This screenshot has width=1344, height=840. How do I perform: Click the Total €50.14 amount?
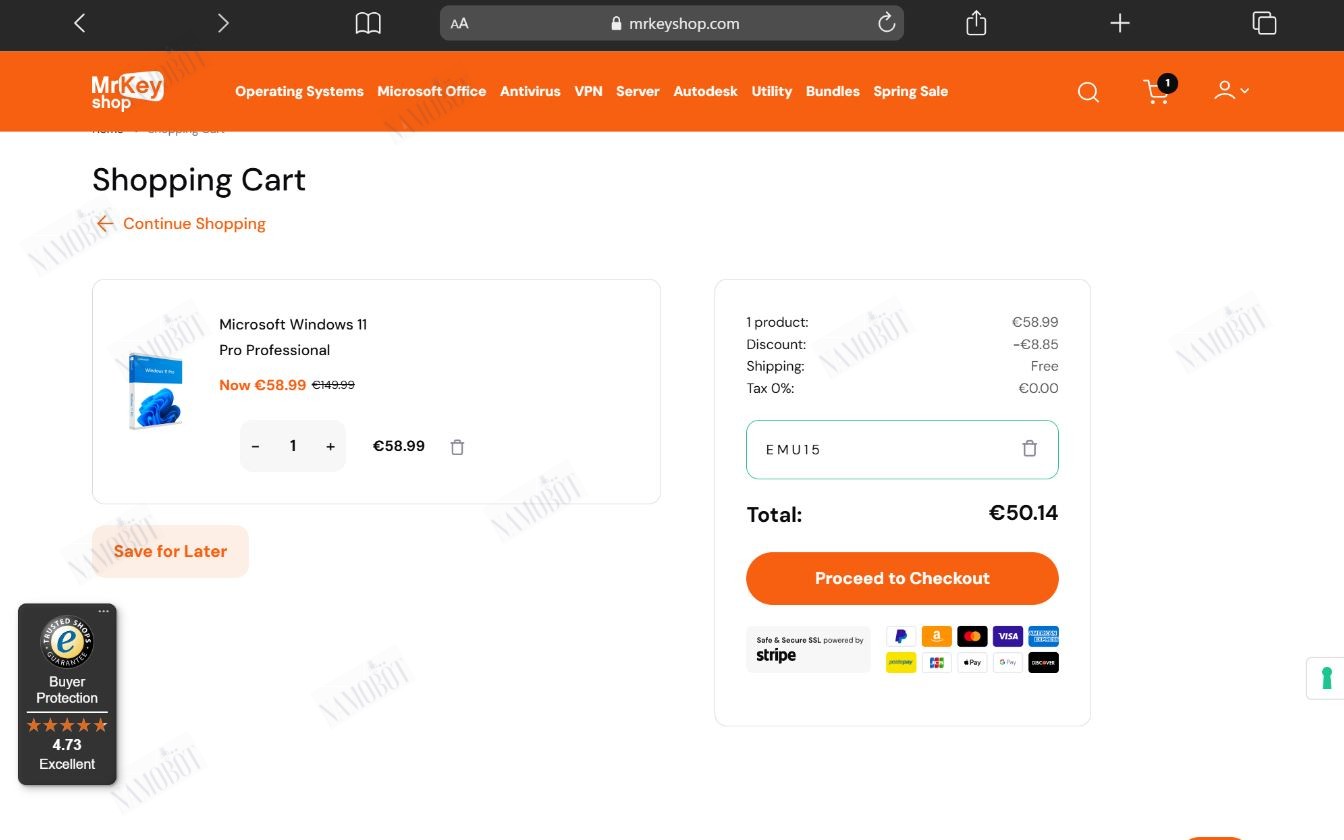coord(1023,513)
